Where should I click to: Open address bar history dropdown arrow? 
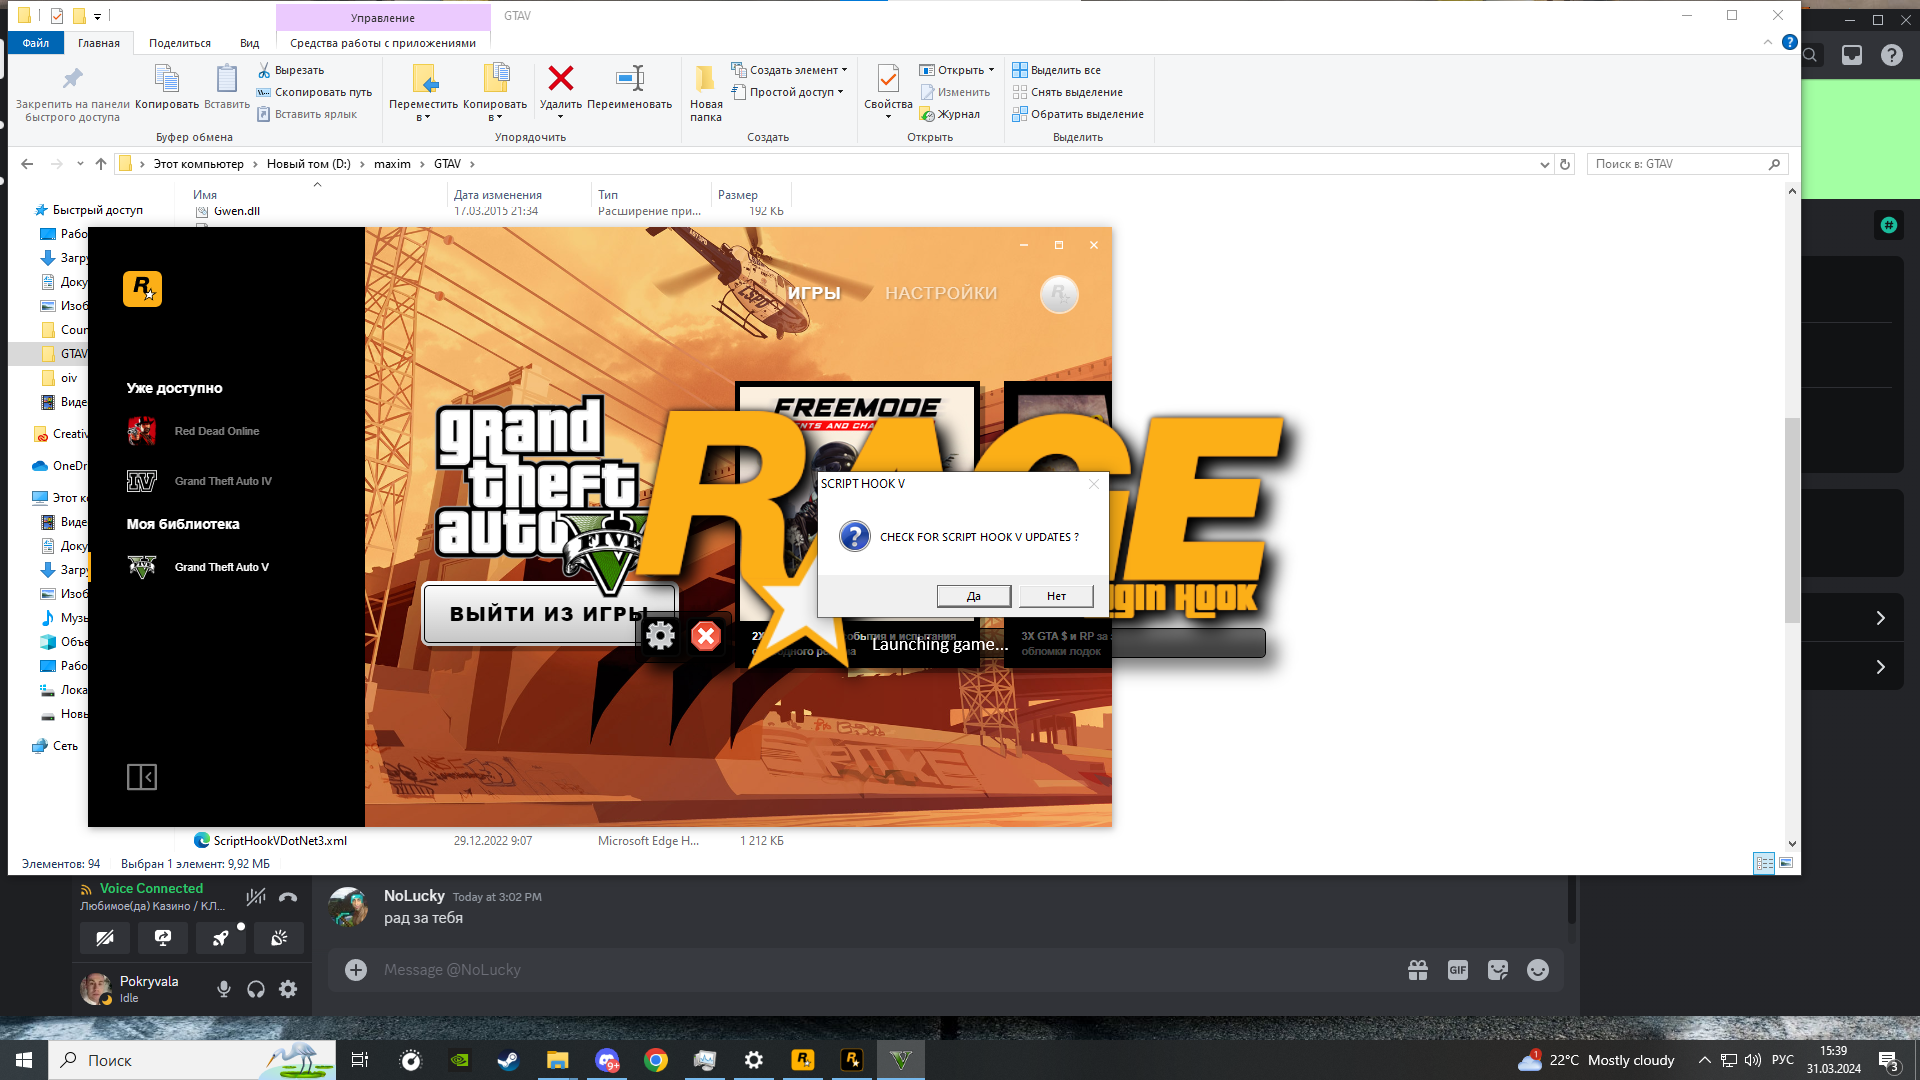tap(1545, 164)
